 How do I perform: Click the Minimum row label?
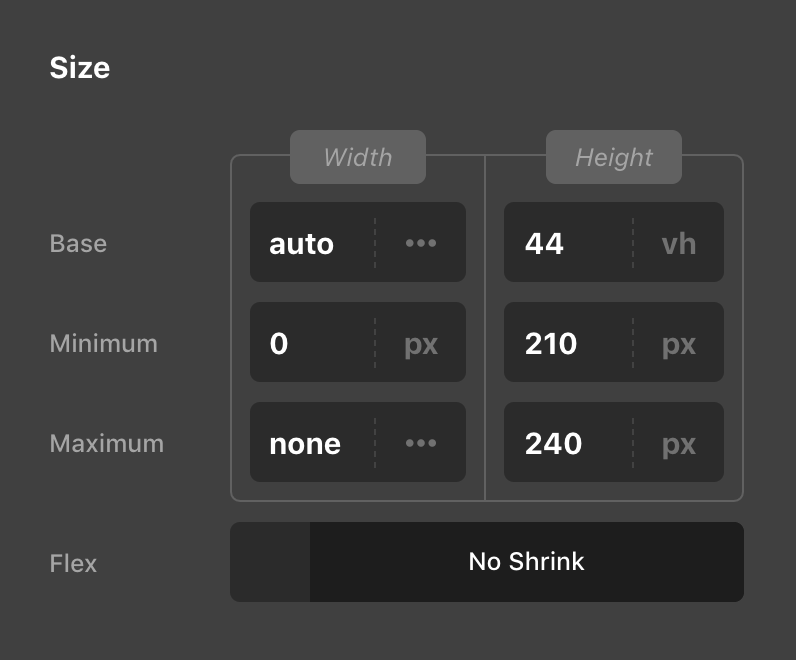coord(104,343)
